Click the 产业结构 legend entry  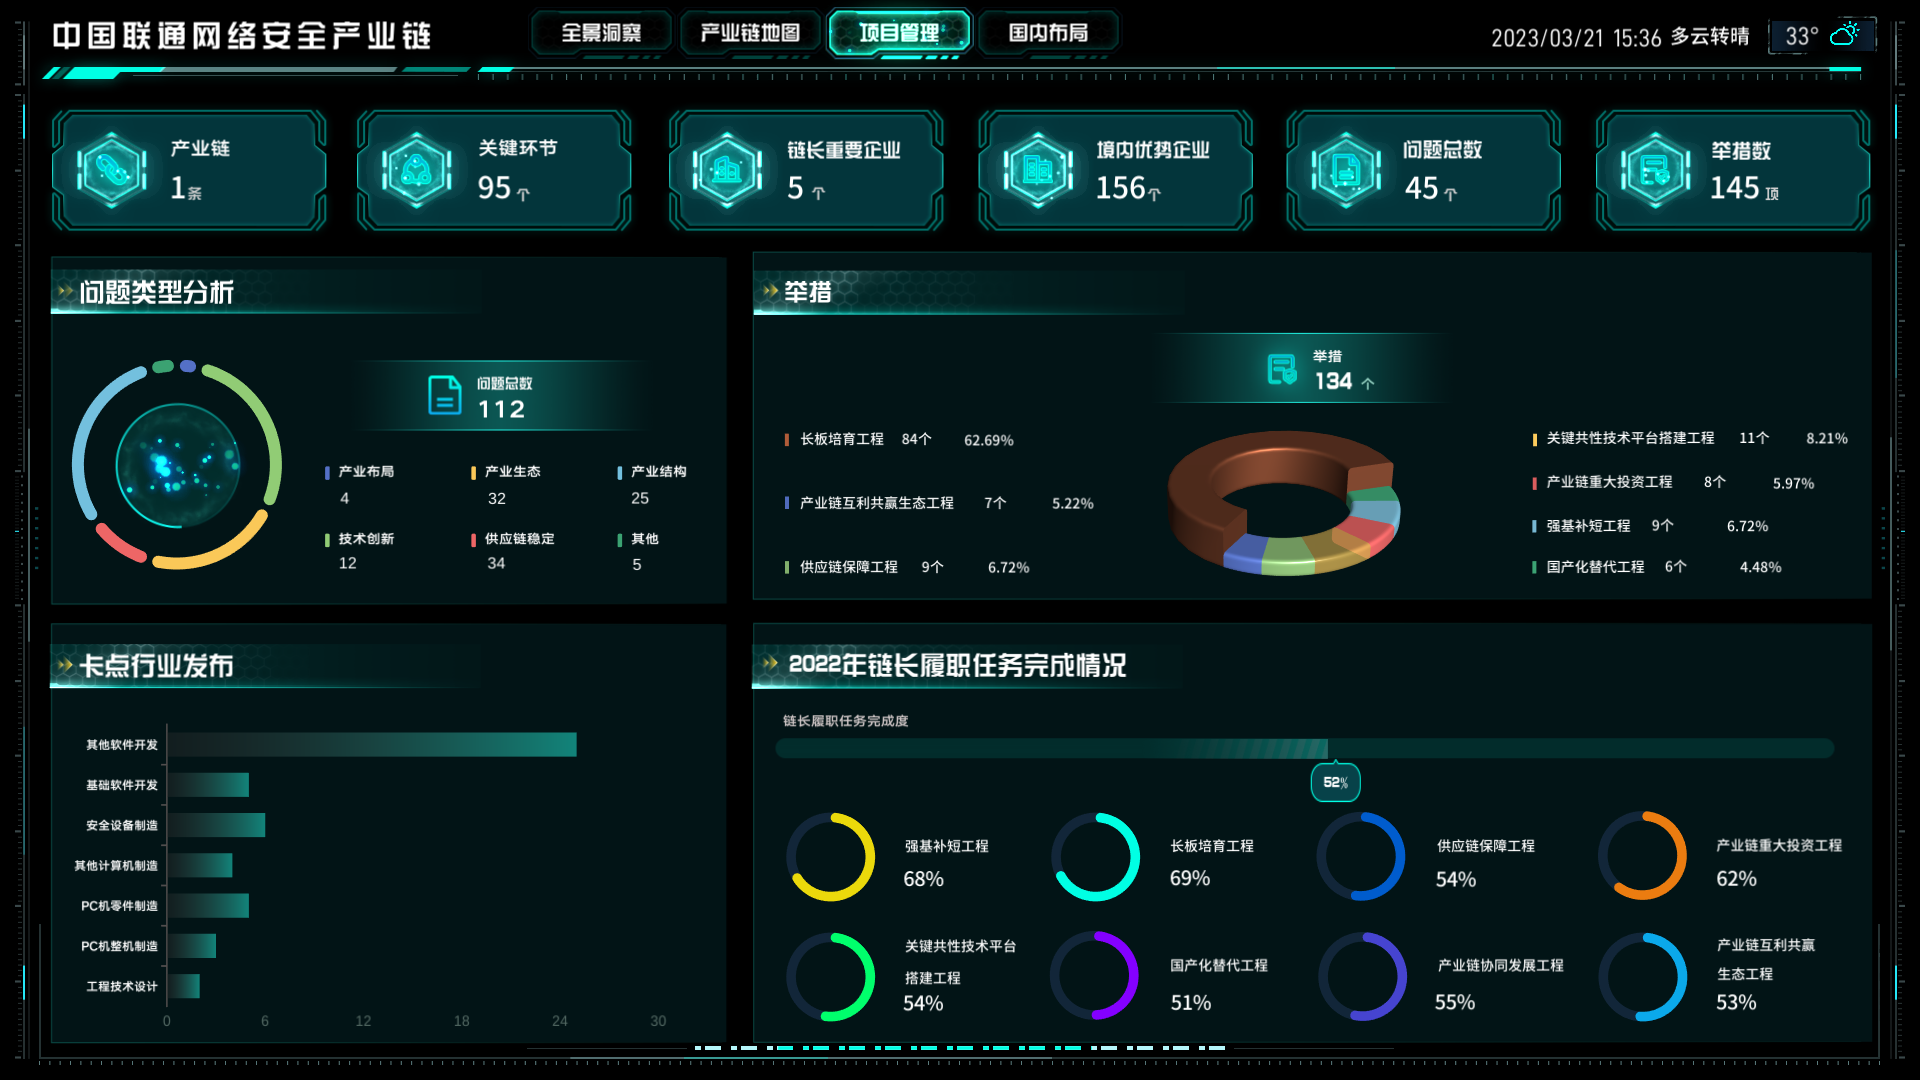click(652, 484)
